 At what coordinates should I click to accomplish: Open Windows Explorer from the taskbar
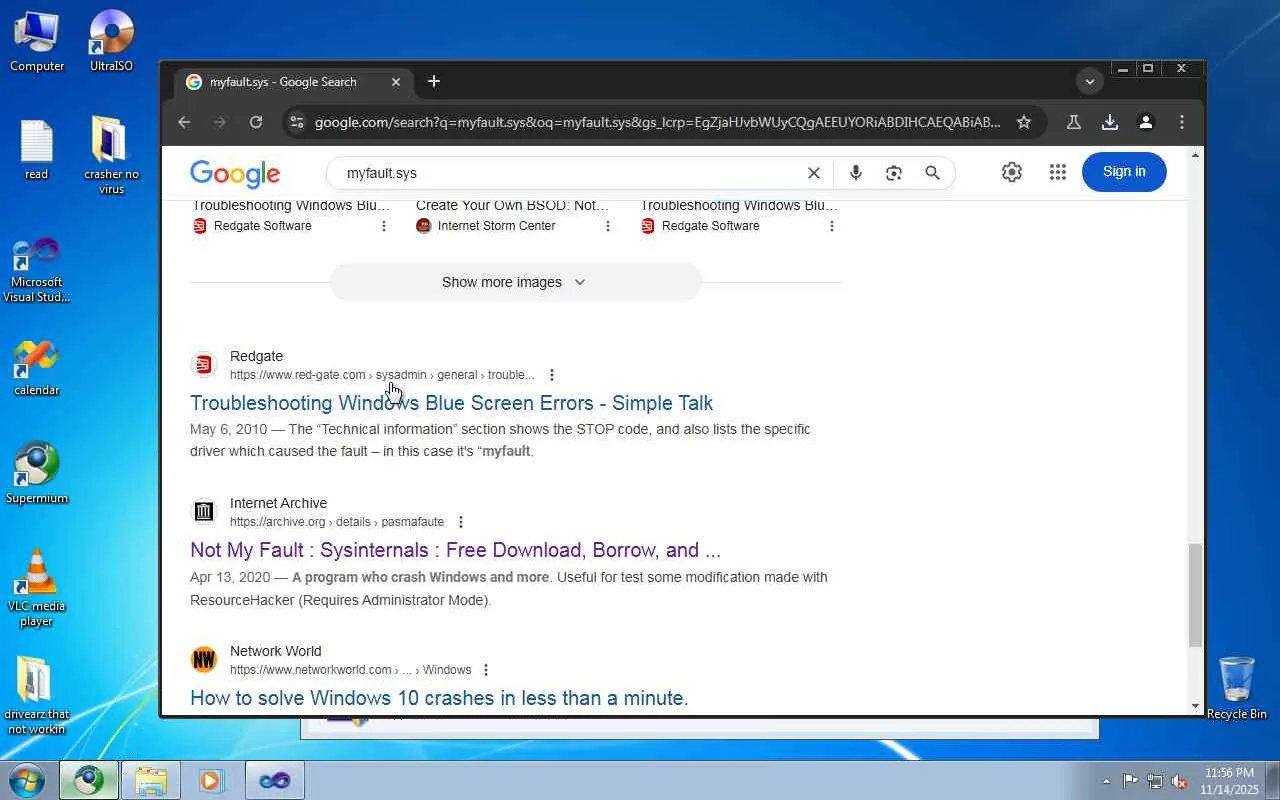[151, 781]
